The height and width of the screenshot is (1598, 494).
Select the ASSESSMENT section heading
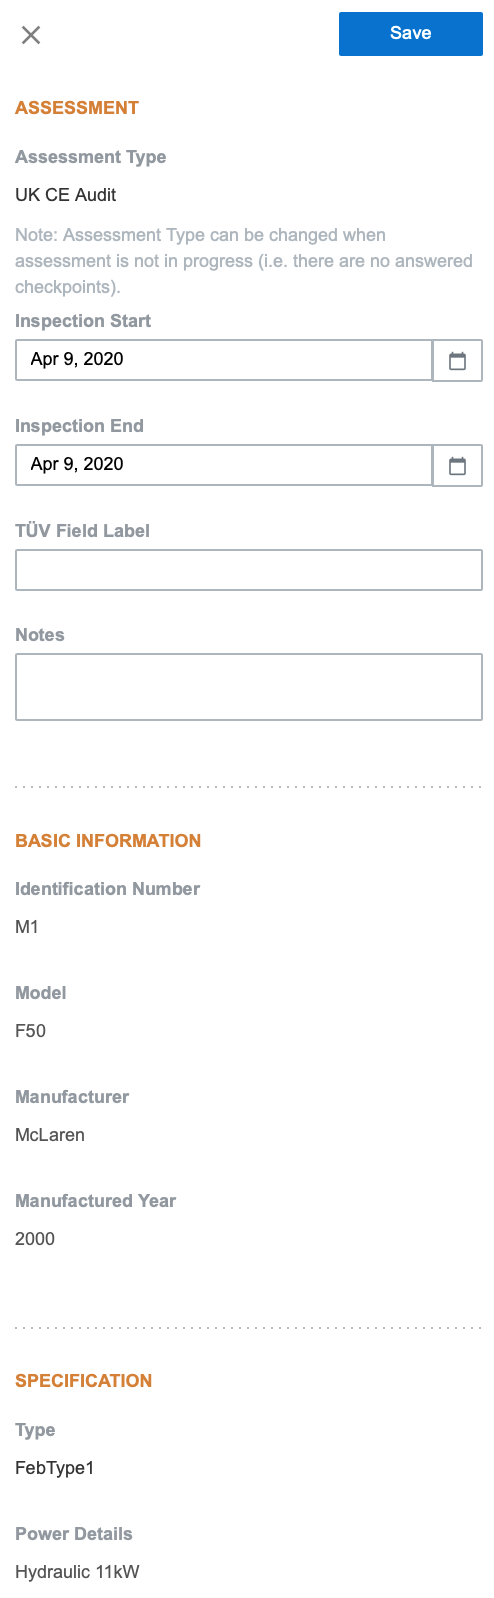[77, 108]
